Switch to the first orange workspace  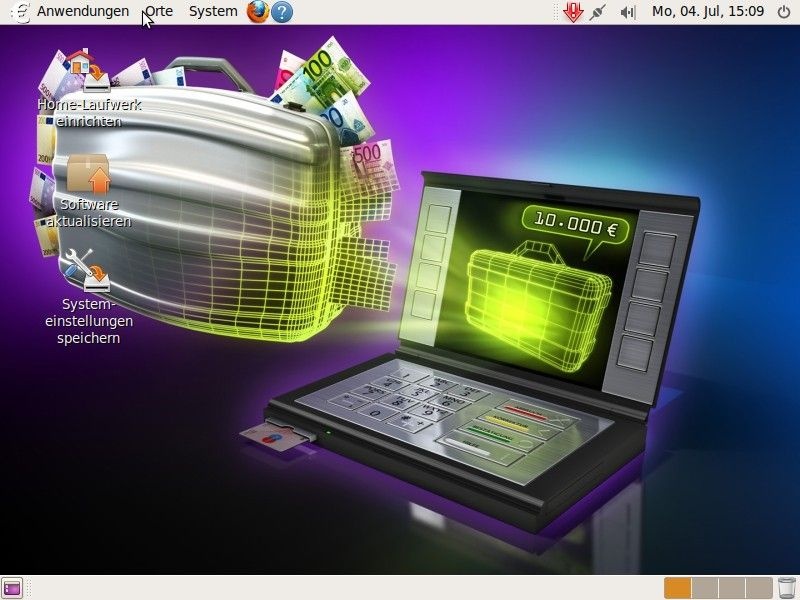pyautogui.click(x=678, y=588)
